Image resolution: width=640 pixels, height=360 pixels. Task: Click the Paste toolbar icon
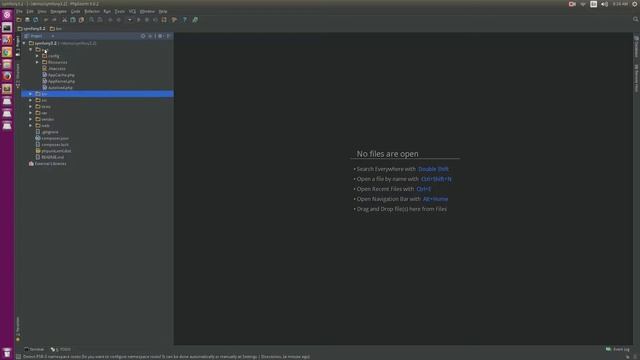(x=81, y=20)
